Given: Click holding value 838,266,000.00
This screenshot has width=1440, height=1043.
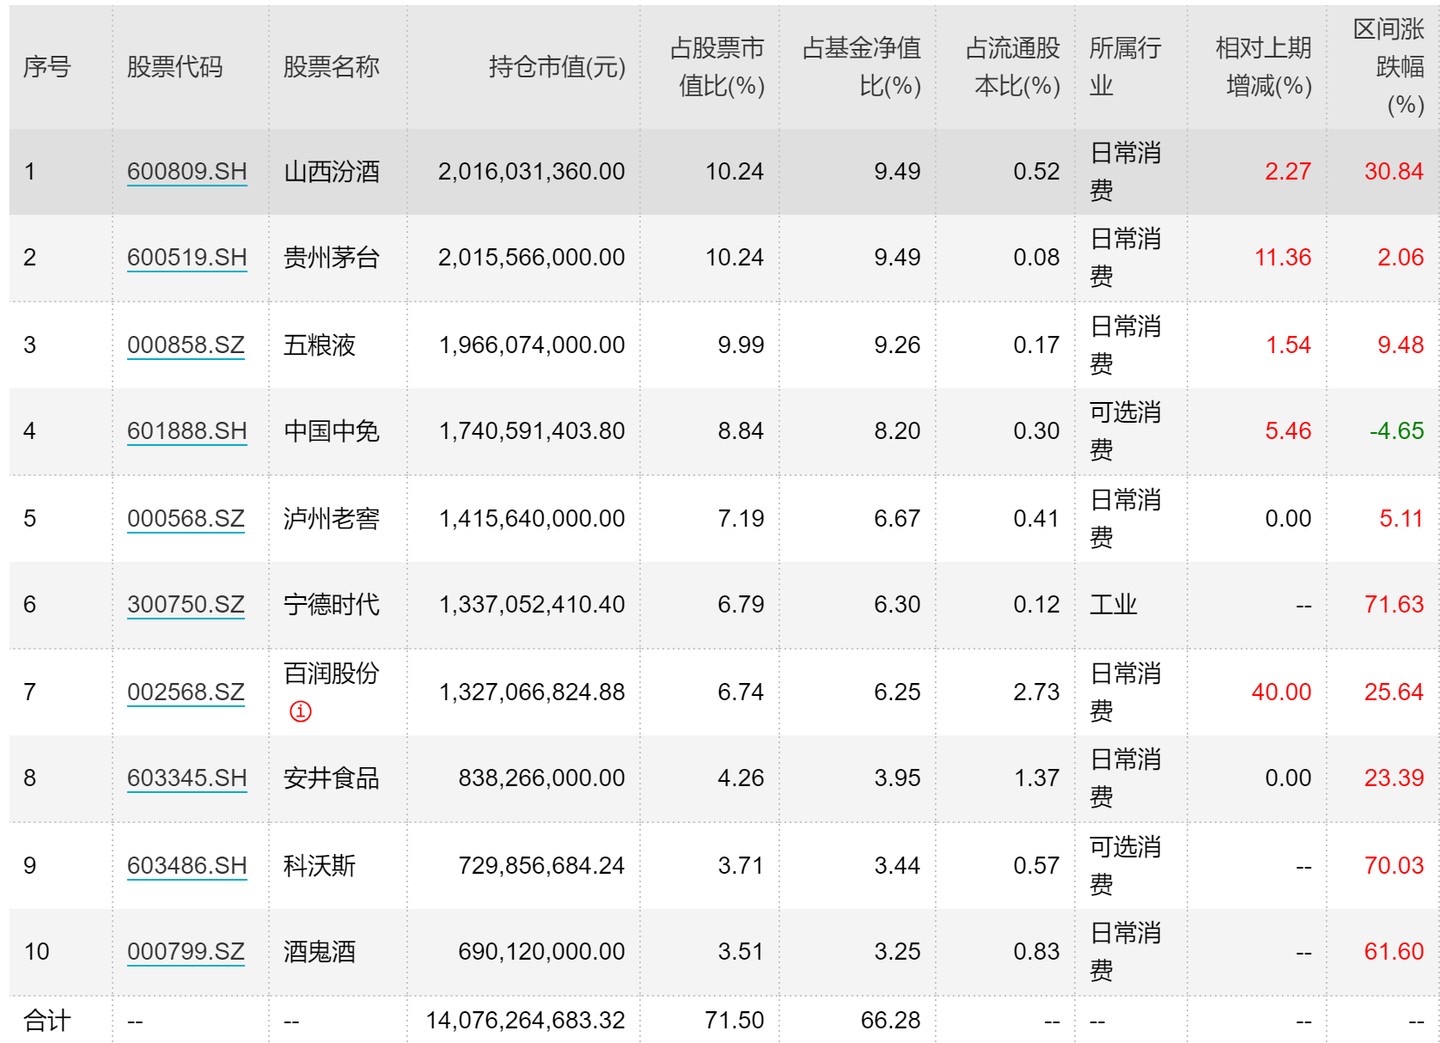Looking at the screenshot, I should tap(541, 778).
